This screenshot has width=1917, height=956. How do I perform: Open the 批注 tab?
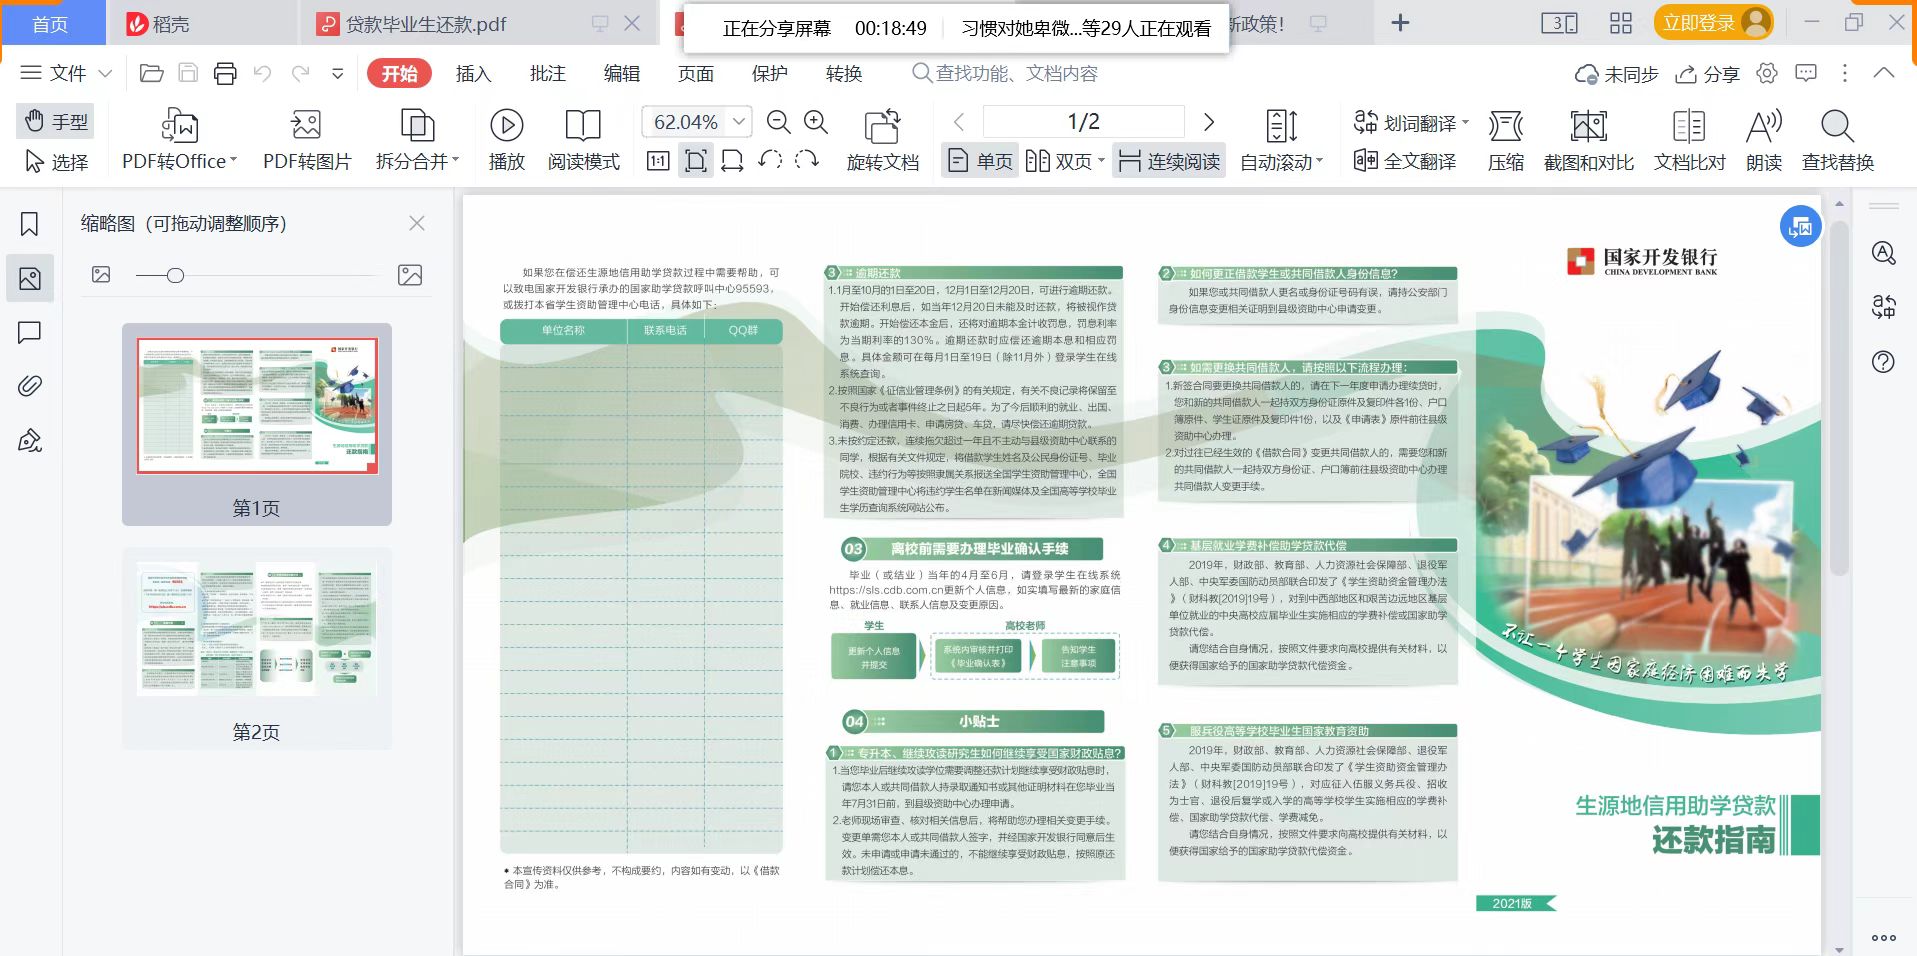point(547,73)
